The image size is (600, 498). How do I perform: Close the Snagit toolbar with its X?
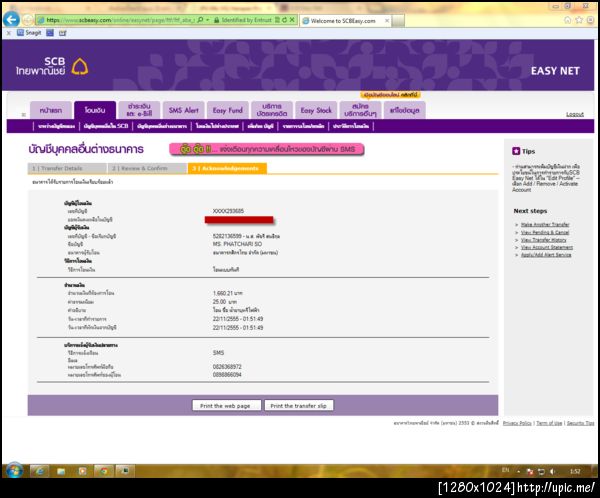[8, 33]
